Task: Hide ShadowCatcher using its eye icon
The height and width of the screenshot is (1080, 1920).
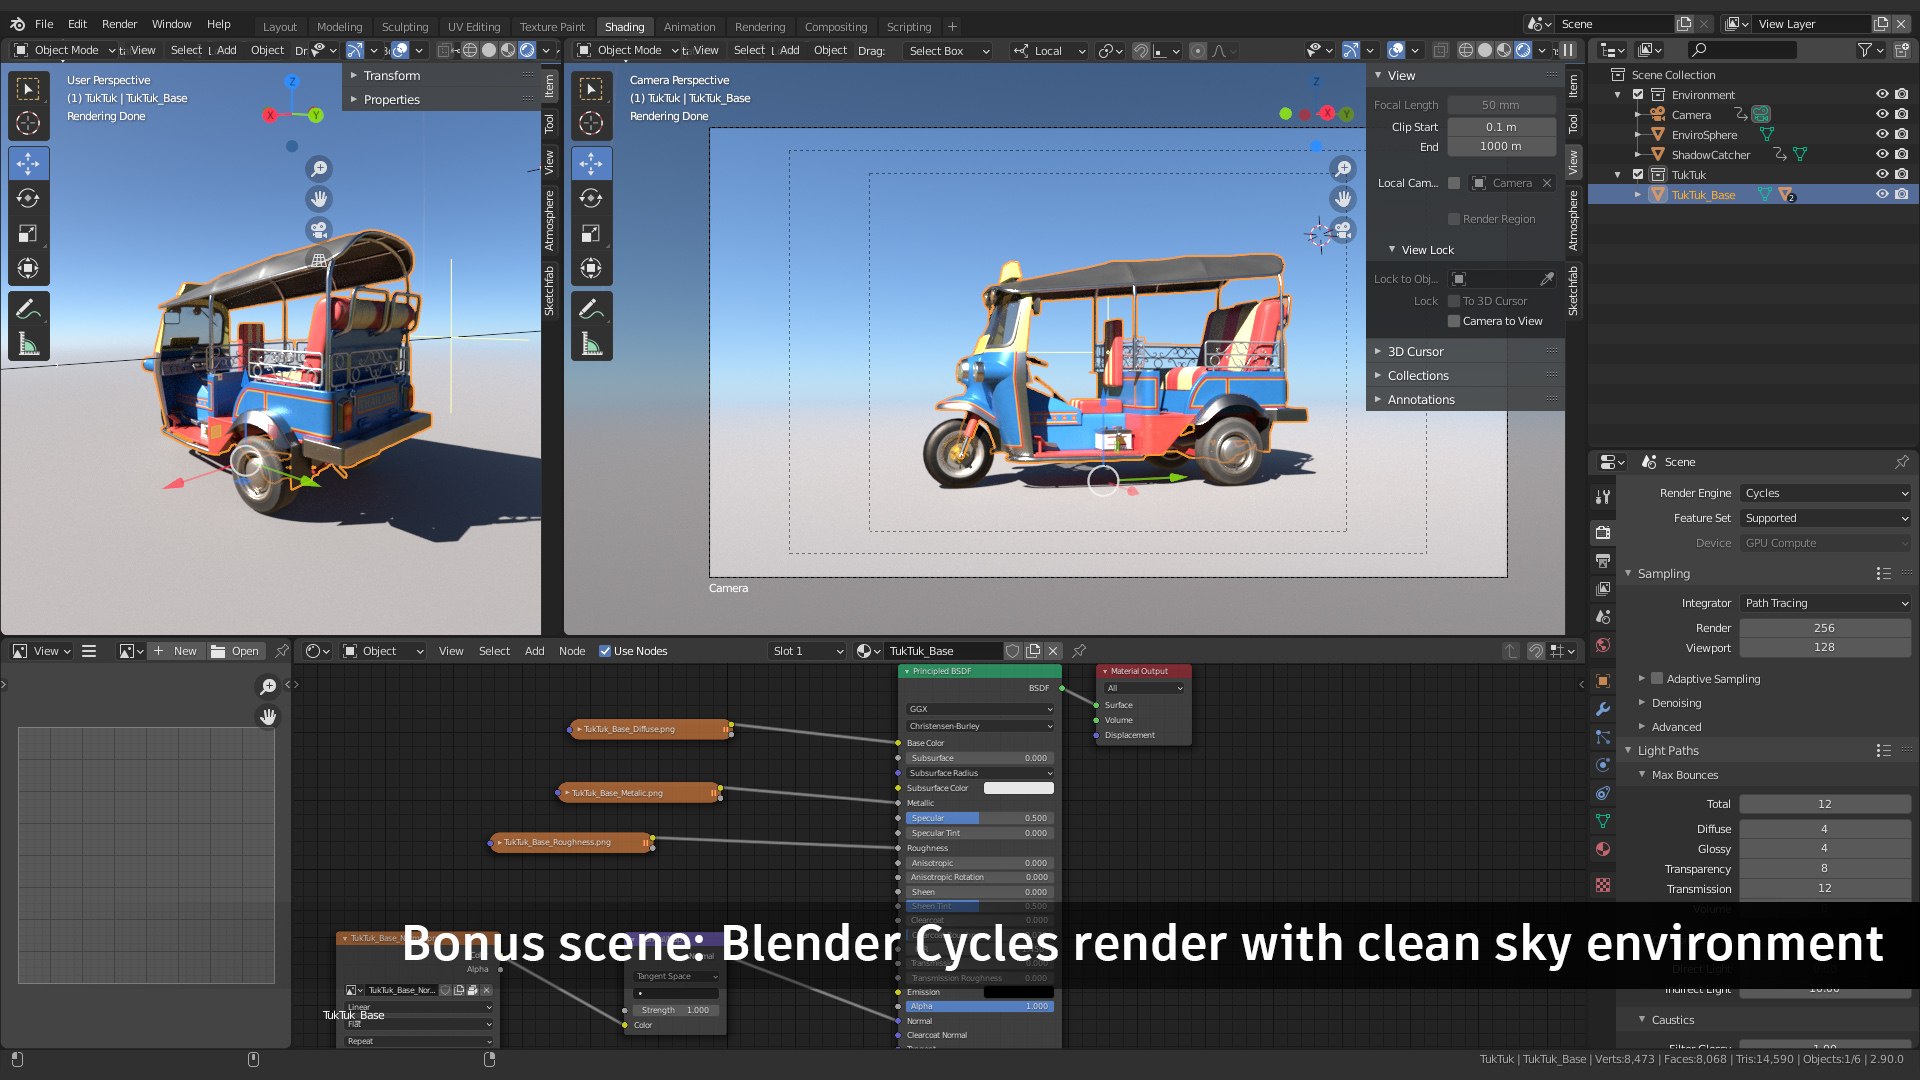Action: (1882, 155)
